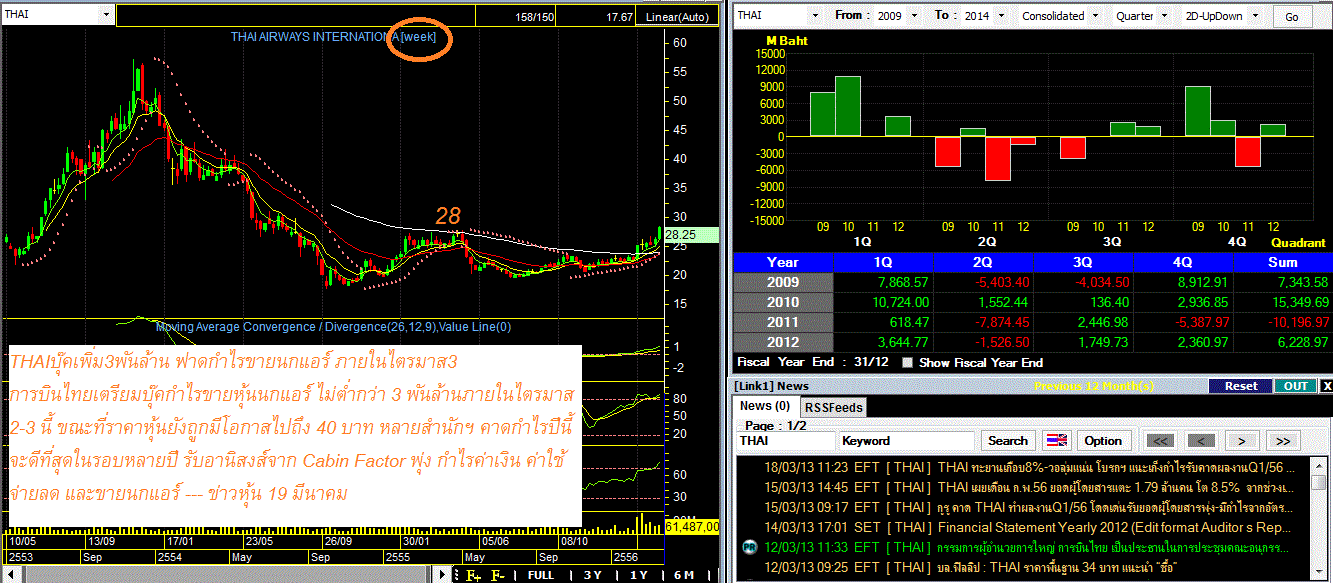Image resolution: width=1333 pixels, height=583 pixels.
Task: Go to previous news page with < button
Action: pyautogui.click(x=1201, y=440)
